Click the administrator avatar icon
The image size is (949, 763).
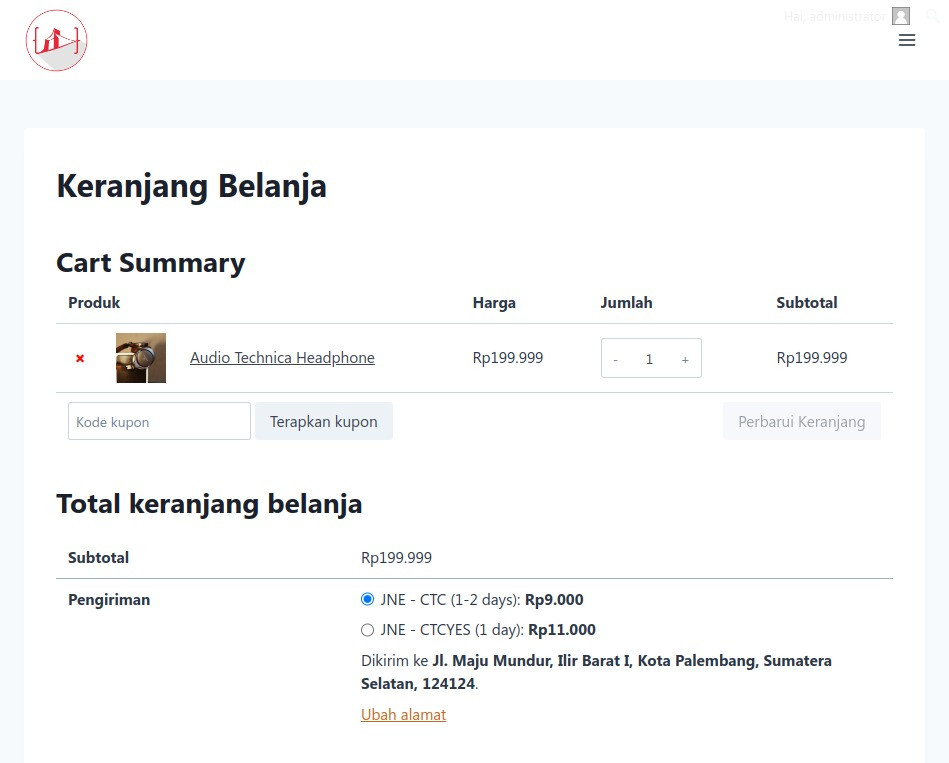click(x=901, y=16)
